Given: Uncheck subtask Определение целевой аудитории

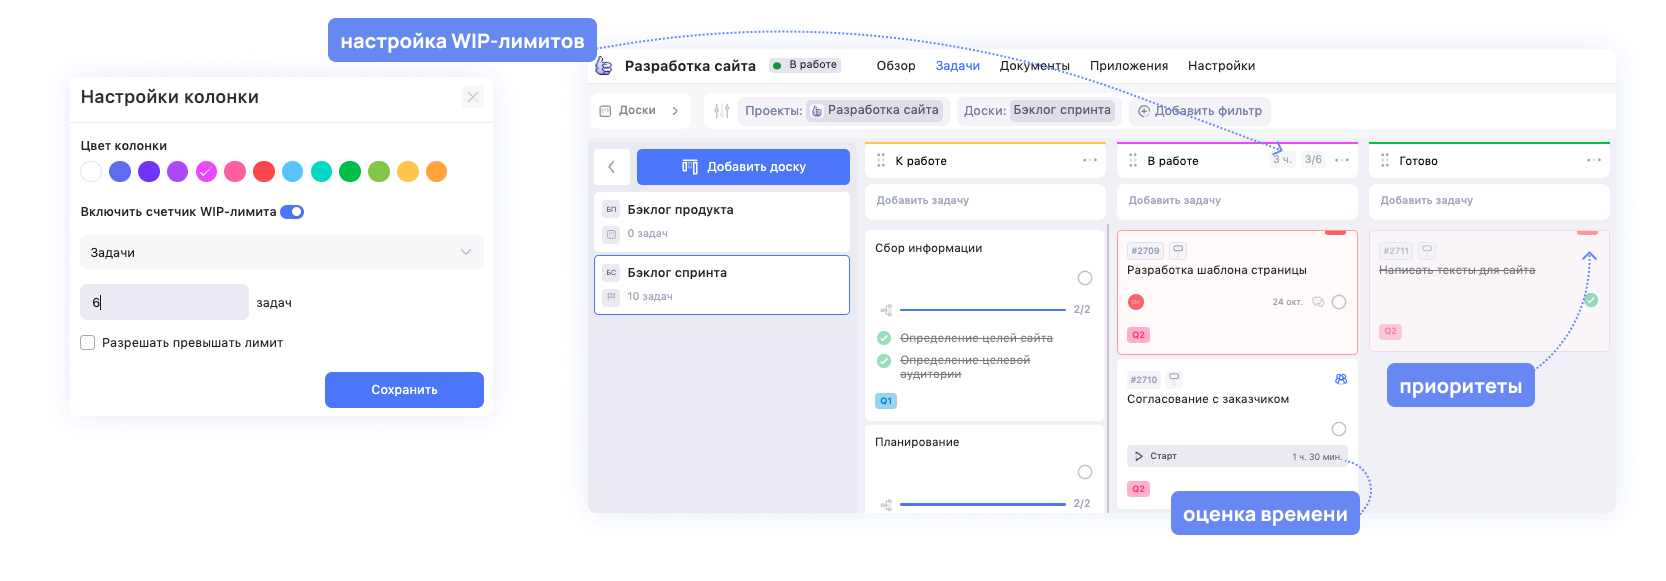Looking at the screenshot, I should click(884, 361).
